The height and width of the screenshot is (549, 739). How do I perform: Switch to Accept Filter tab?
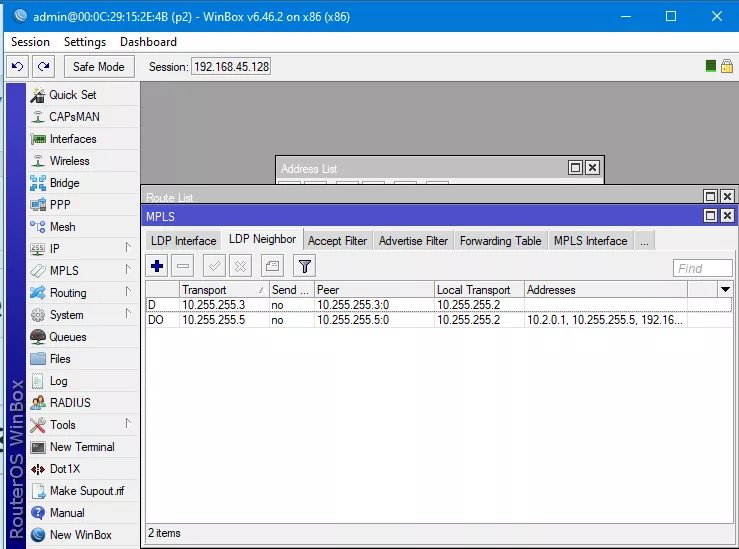click(x=337, y=240)
